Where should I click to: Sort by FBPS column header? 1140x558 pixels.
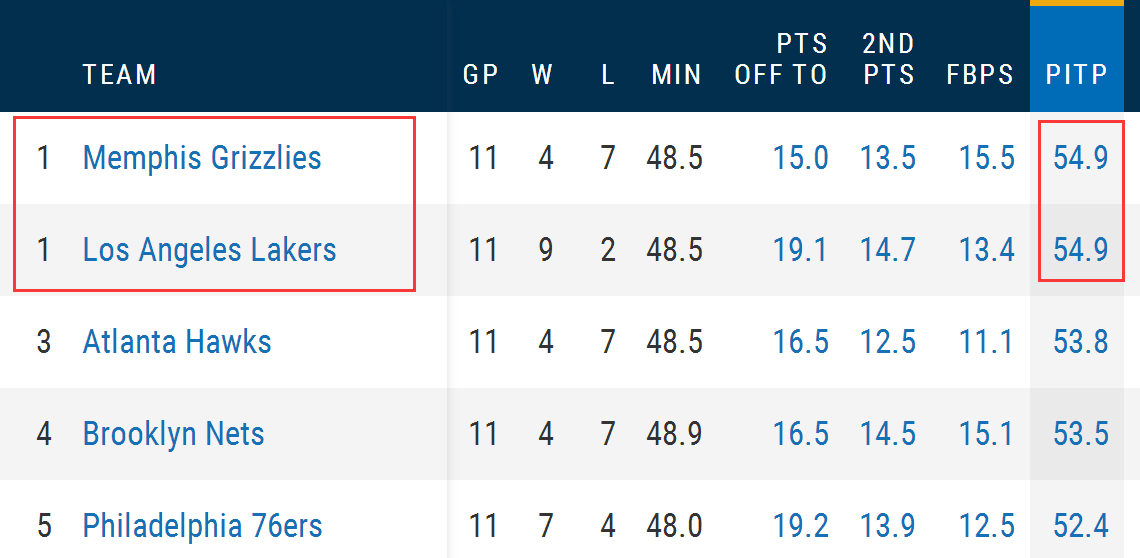(x=980, y=74)
